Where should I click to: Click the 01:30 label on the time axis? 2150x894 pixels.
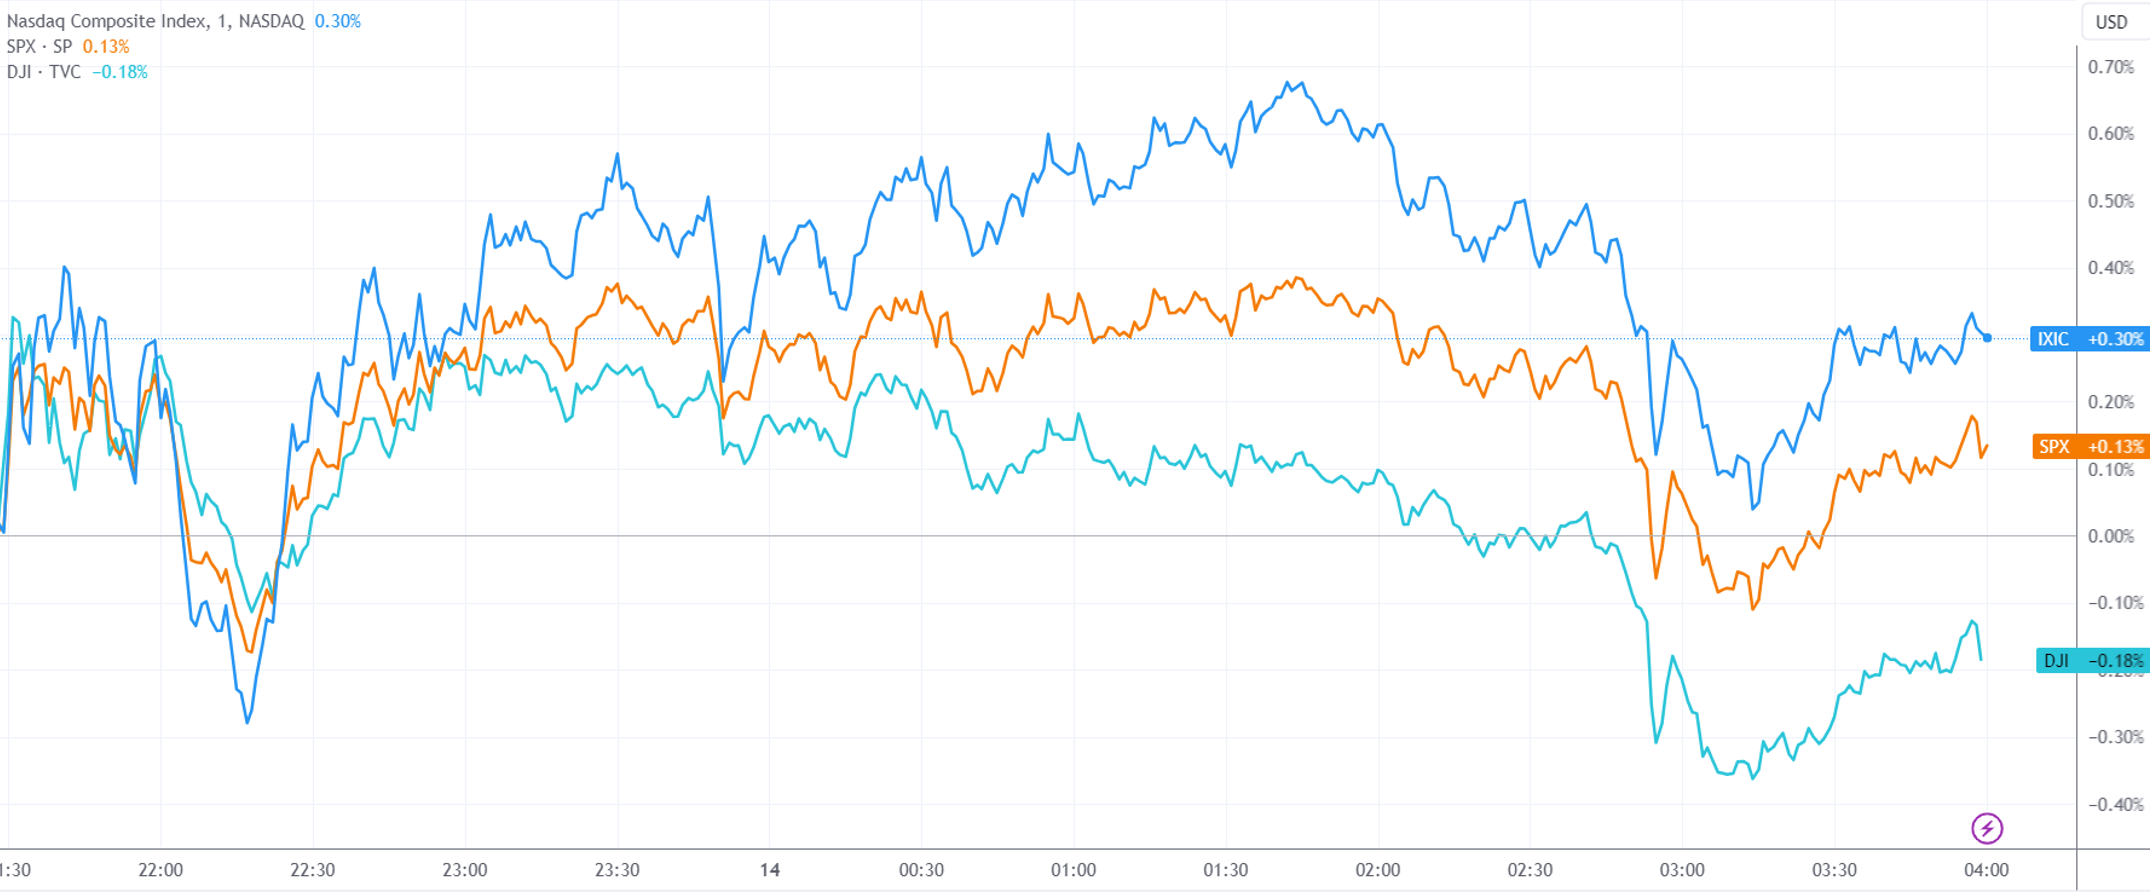1225,870
